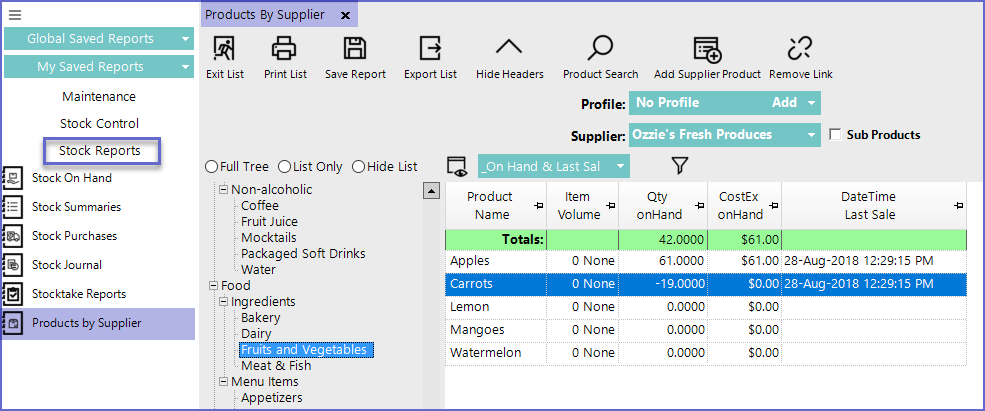
Task: Open Stock On Hand report
Action: pos(72,178)
